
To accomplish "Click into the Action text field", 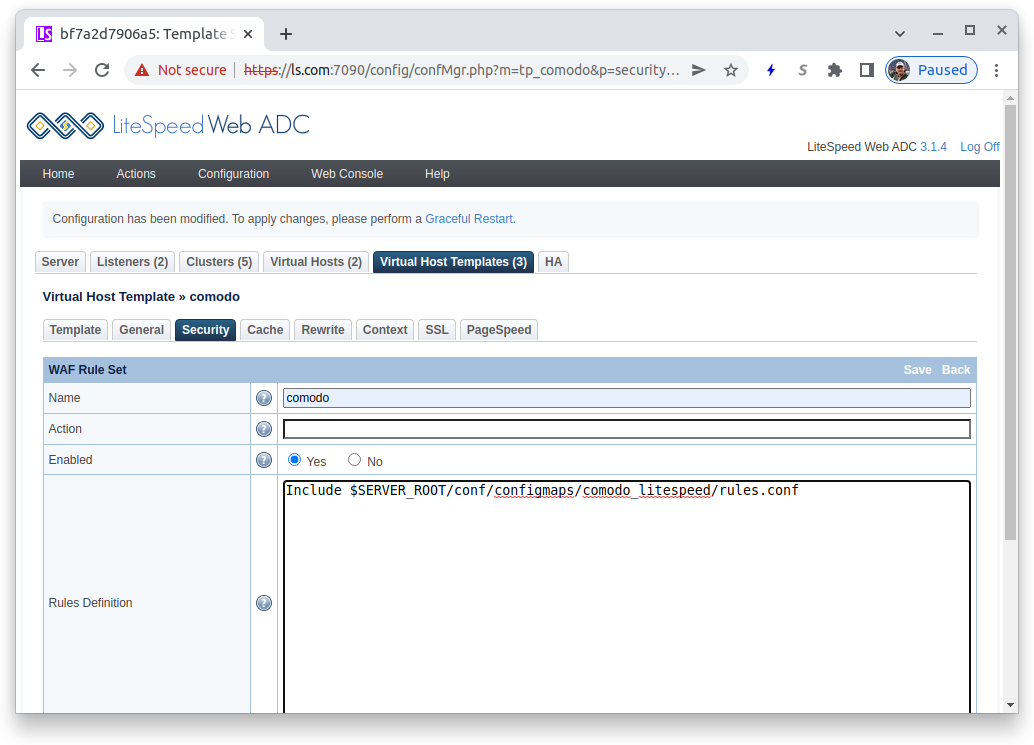I will click(626, 429).
